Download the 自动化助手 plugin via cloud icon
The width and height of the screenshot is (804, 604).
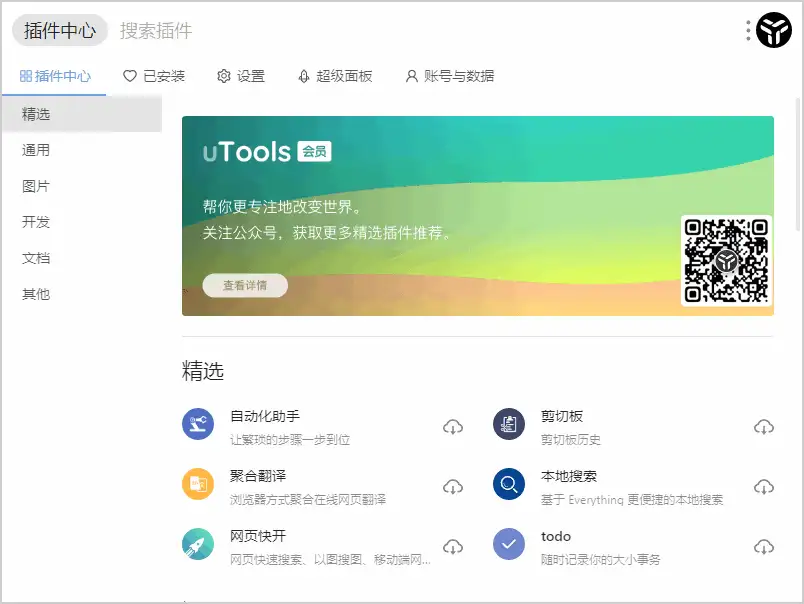[453, 424]
